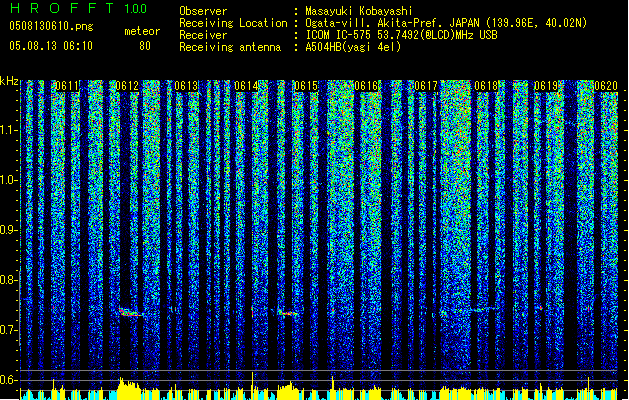The height and width of the screenshot is (400, 629).
Task: Click the 0614 time marker
Action: click(x=246, y=86)
